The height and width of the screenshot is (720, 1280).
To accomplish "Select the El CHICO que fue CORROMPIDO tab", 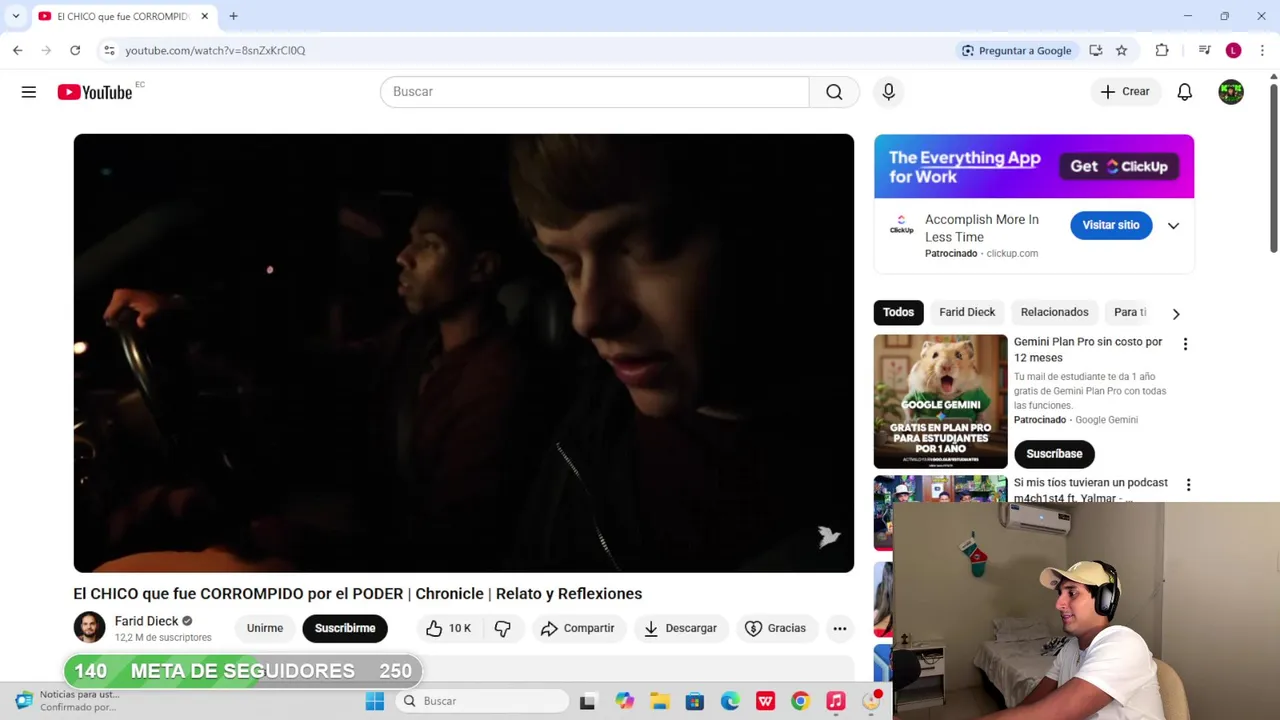I will point(123,16).
